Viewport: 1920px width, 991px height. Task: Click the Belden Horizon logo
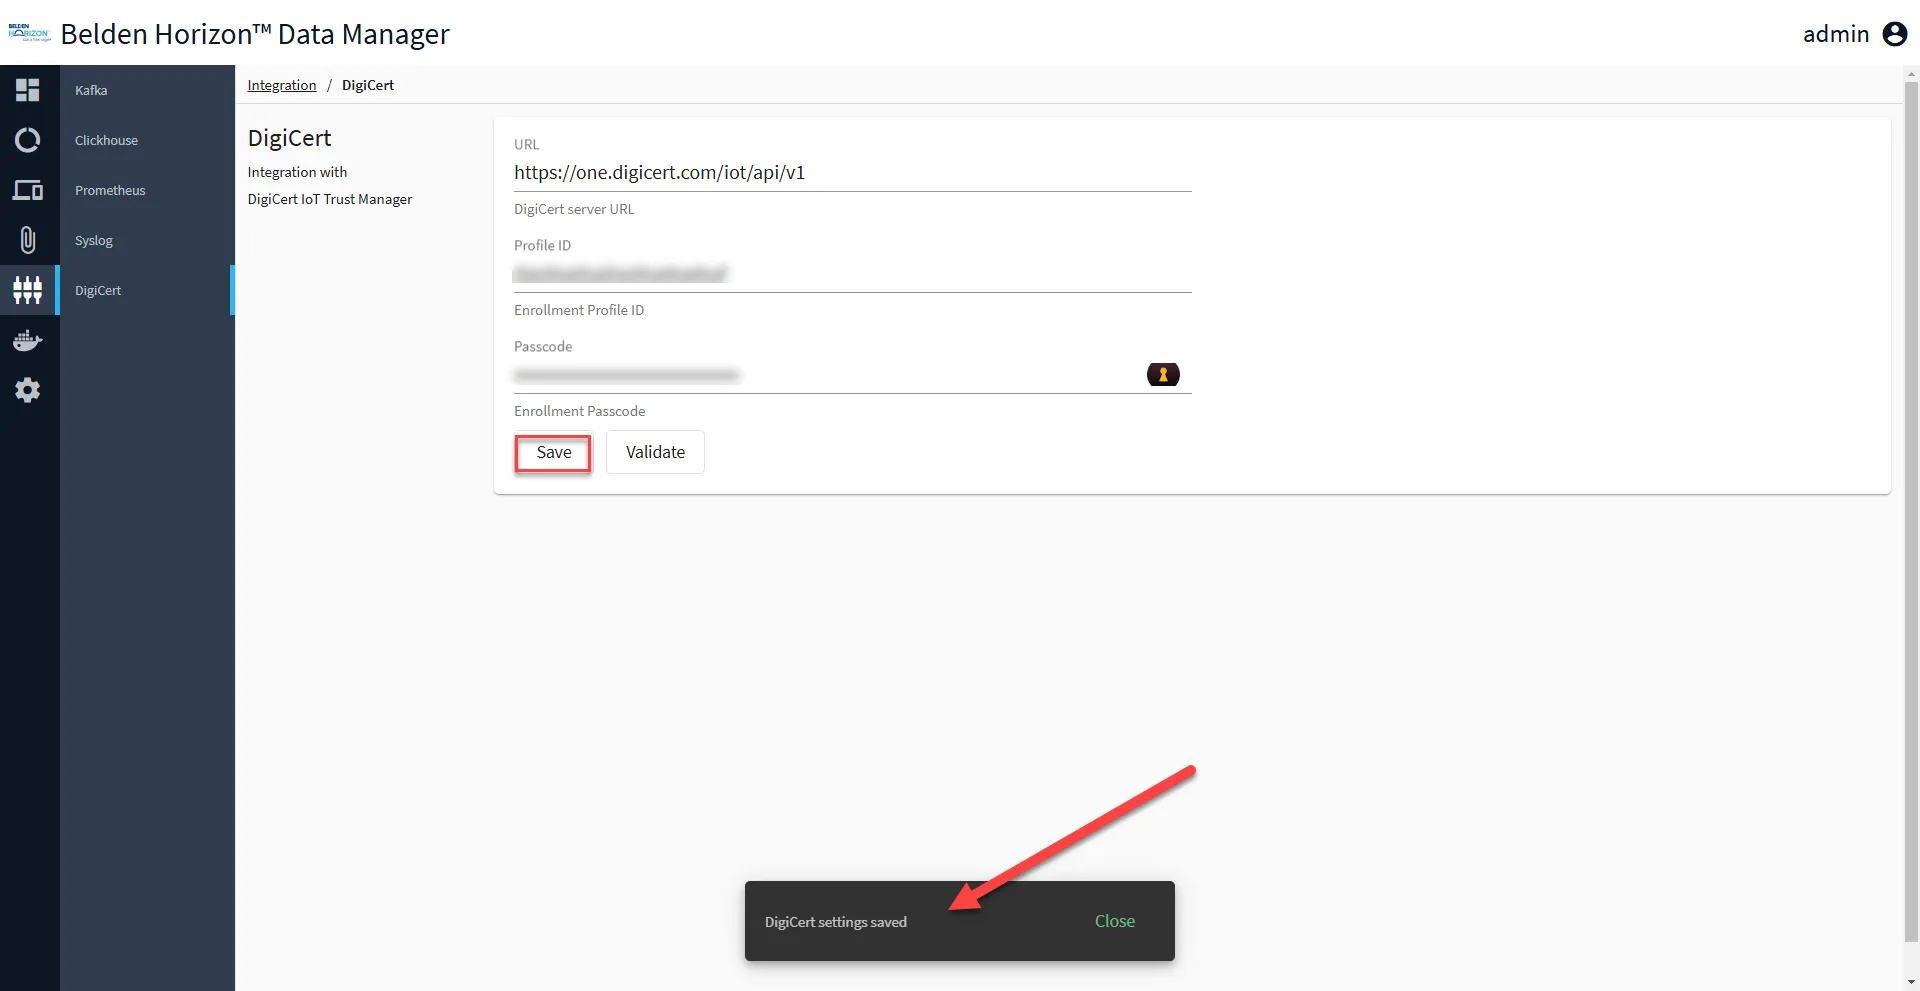pos(29,33)
